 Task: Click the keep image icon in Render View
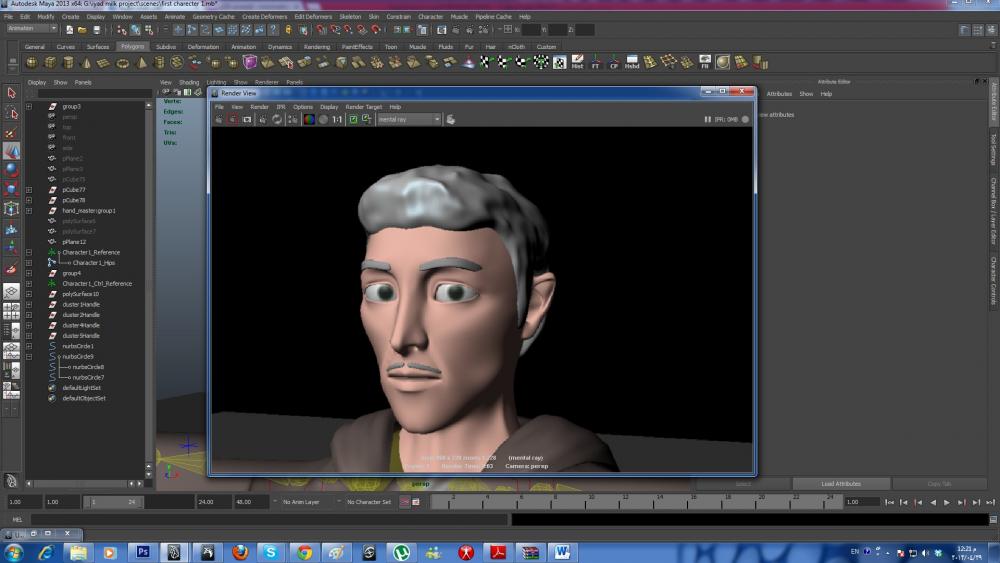(x=353, y=119)
